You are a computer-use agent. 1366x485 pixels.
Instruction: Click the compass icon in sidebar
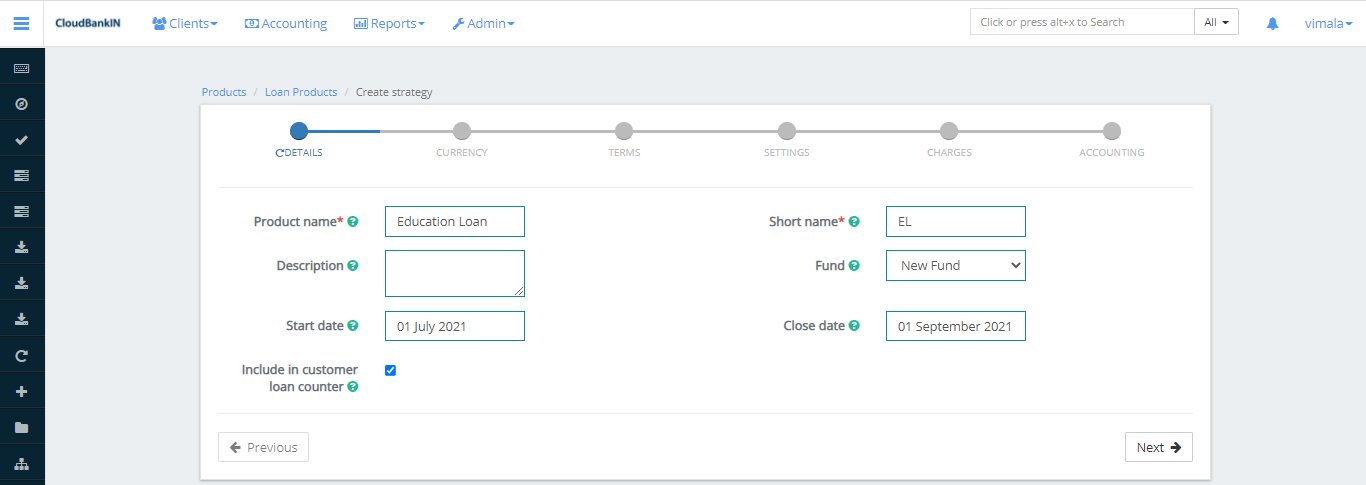(21, 104)
